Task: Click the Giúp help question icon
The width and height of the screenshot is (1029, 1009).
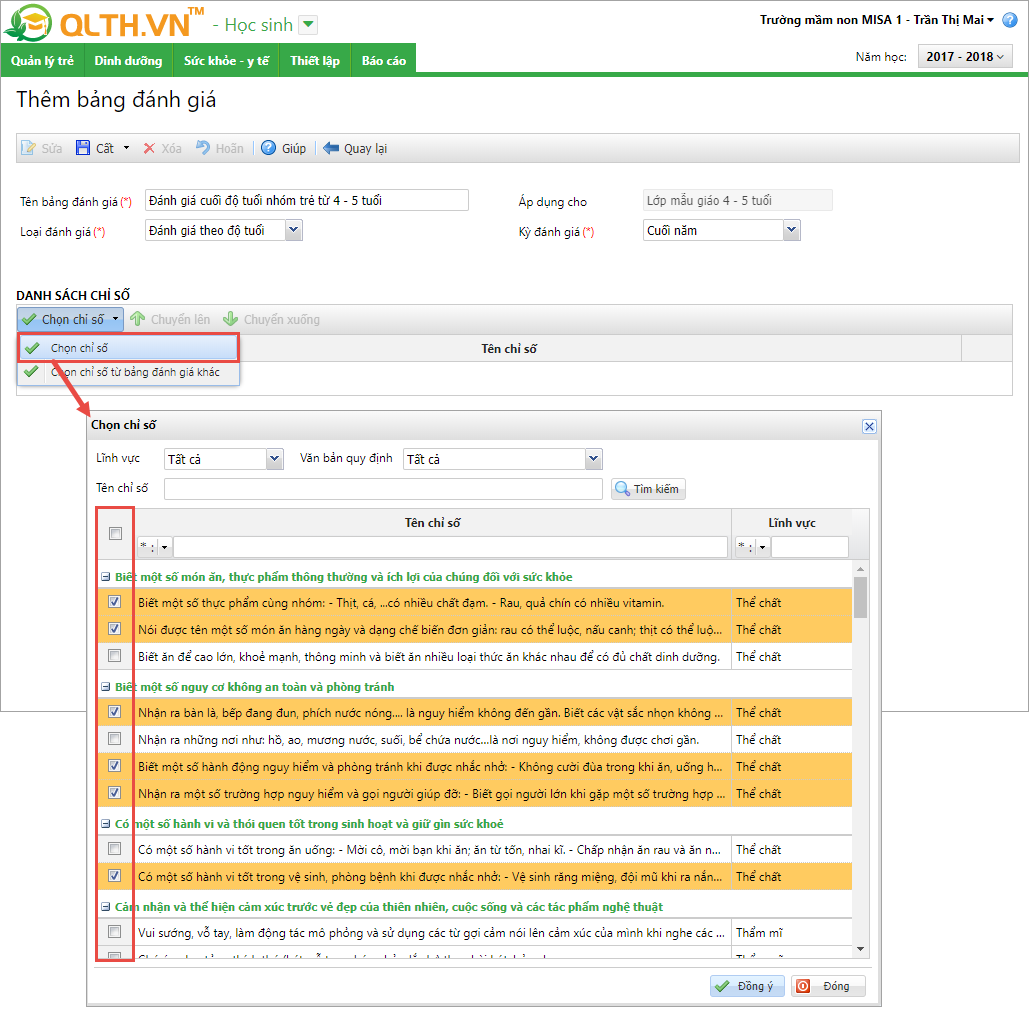Action: [x=268, y=148]
